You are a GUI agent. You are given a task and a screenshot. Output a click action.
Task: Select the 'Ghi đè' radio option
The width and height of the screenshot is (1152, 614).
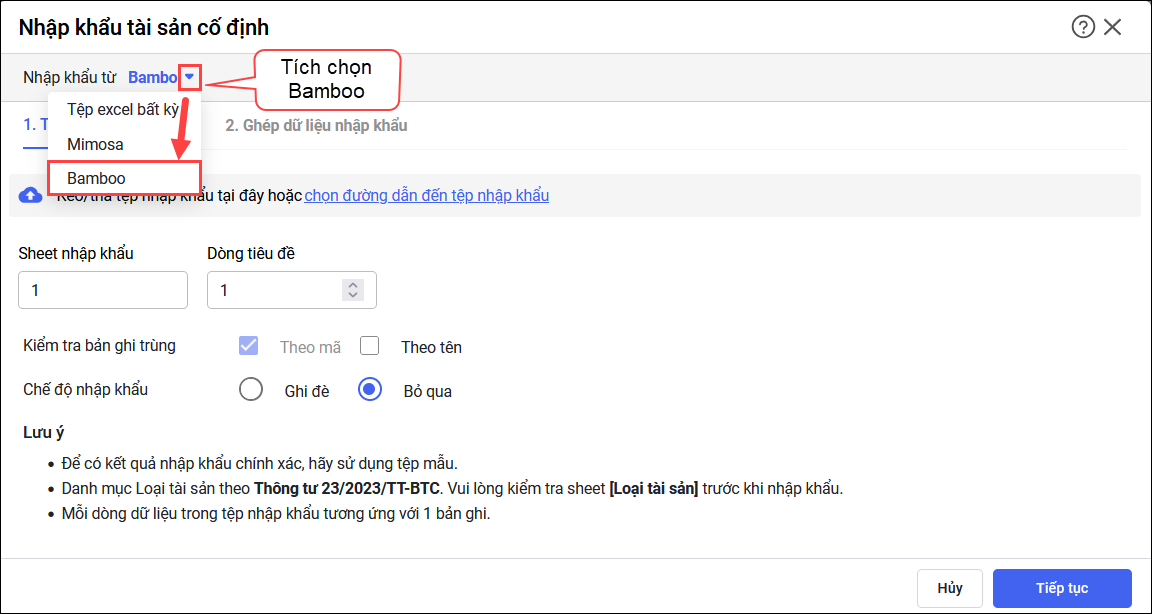(x=251, y=390)
